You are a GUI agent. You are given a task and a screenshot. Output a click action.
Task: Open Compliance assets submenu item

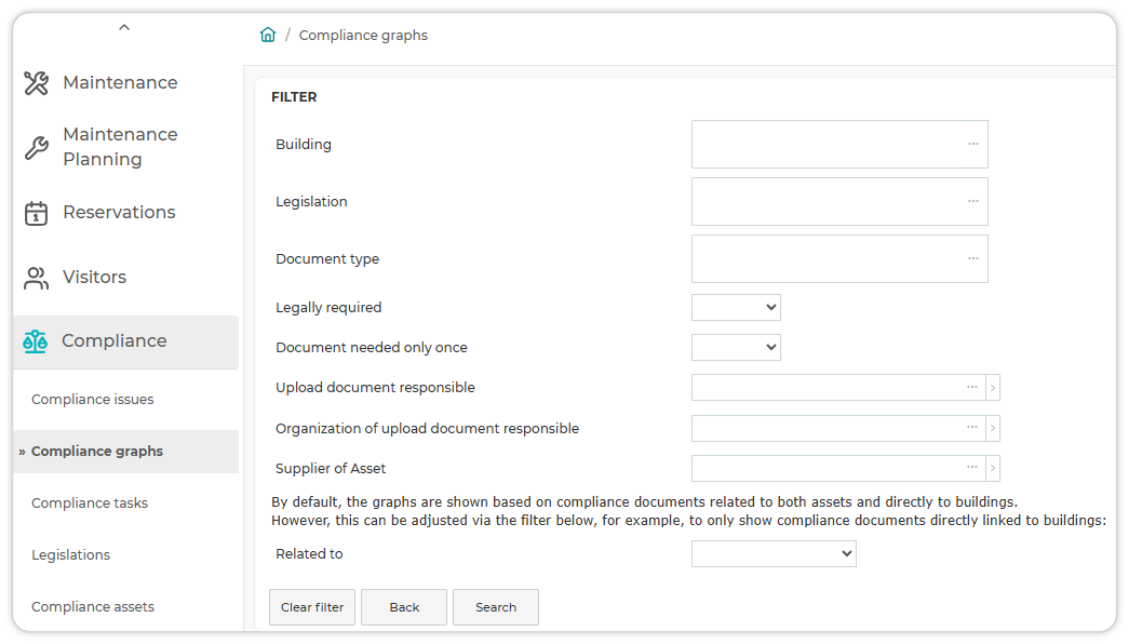[92, 607]
